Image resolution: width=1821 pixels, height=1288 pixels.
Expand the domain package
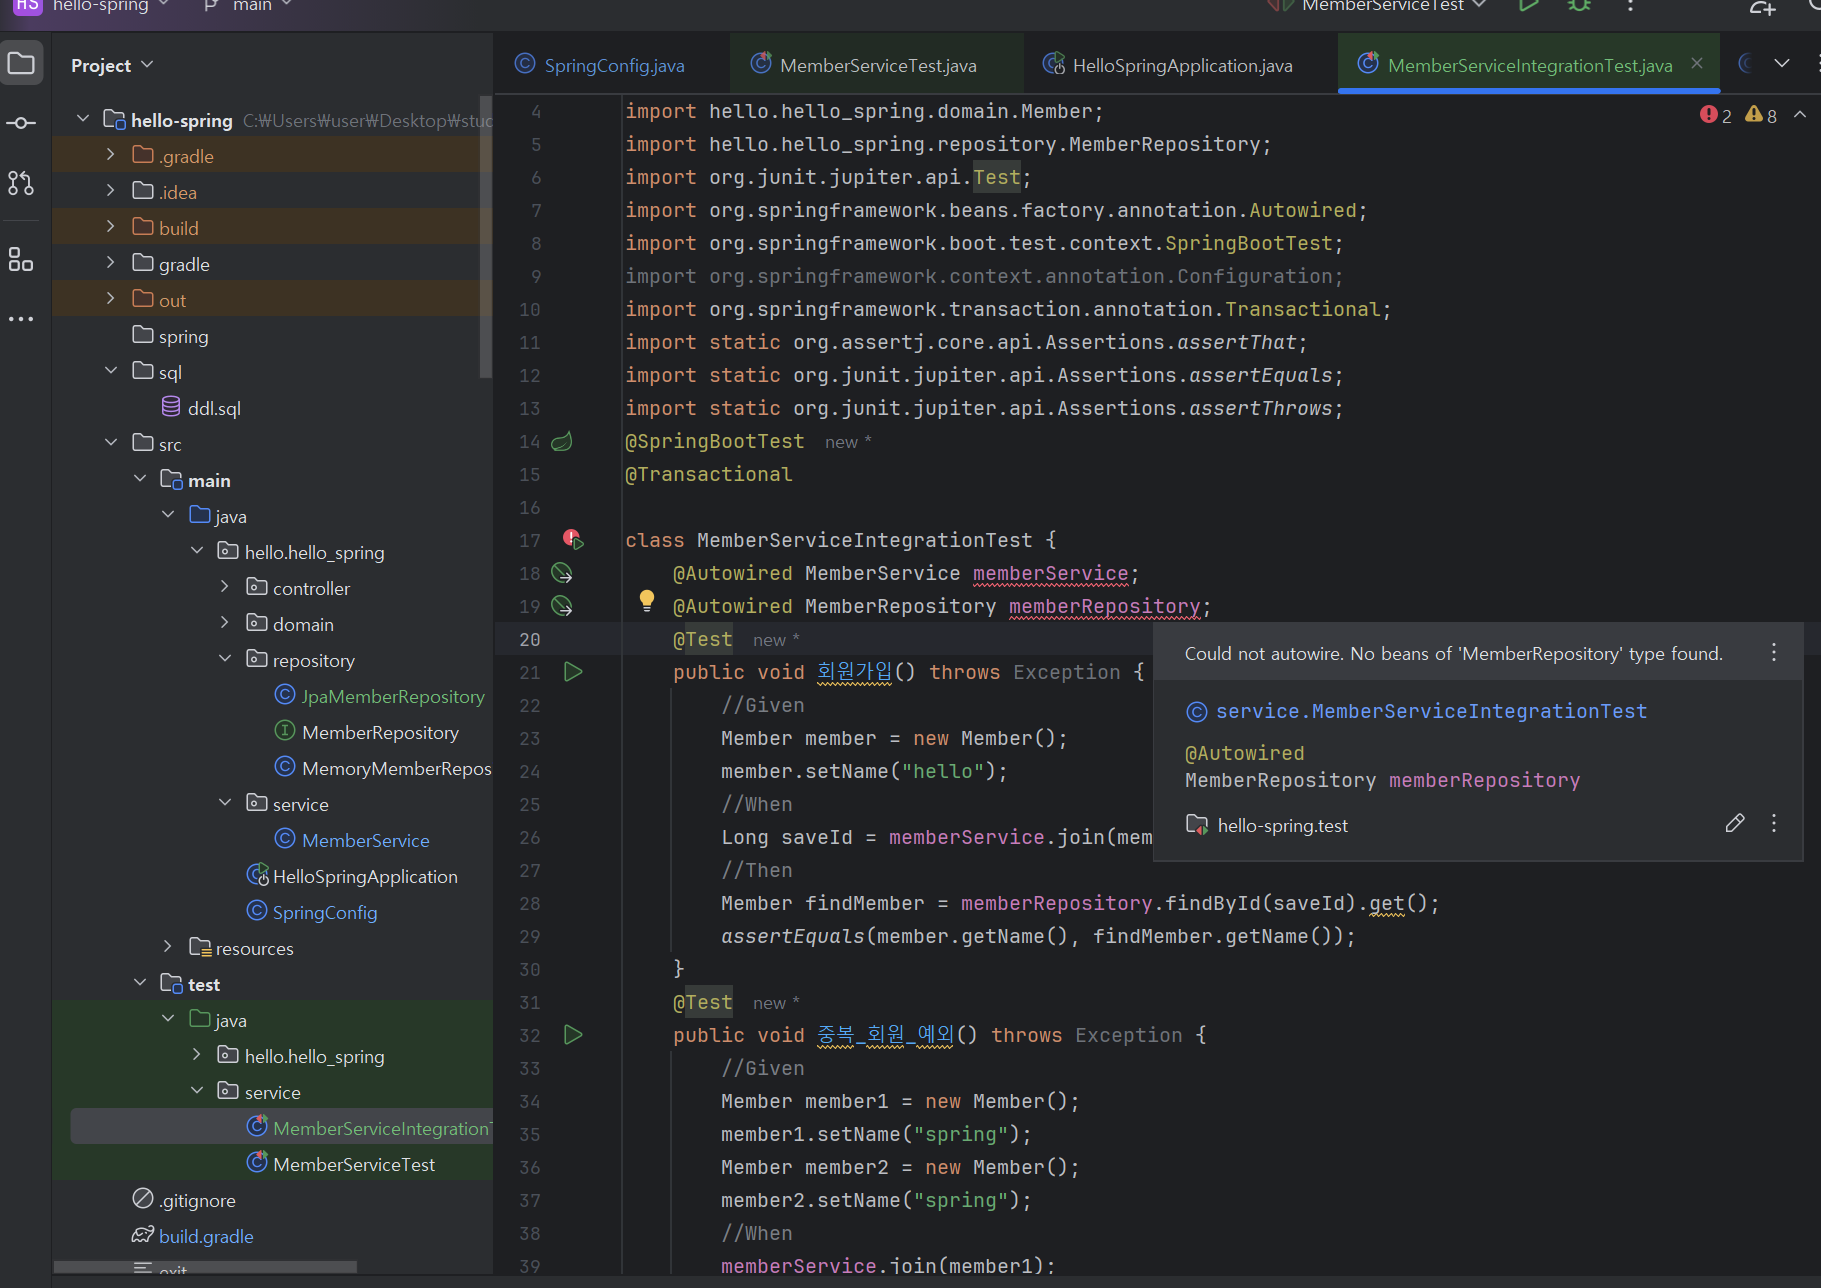click(224, 623)
